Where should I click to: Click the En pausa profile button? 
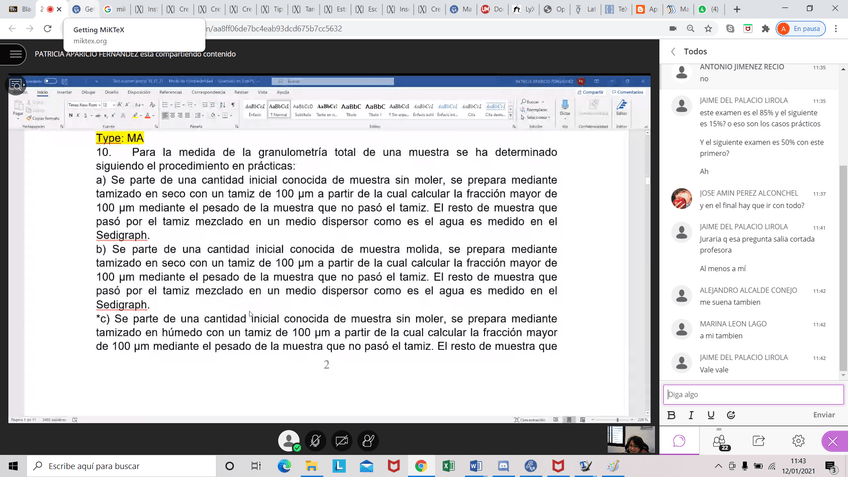pos(798,29)
